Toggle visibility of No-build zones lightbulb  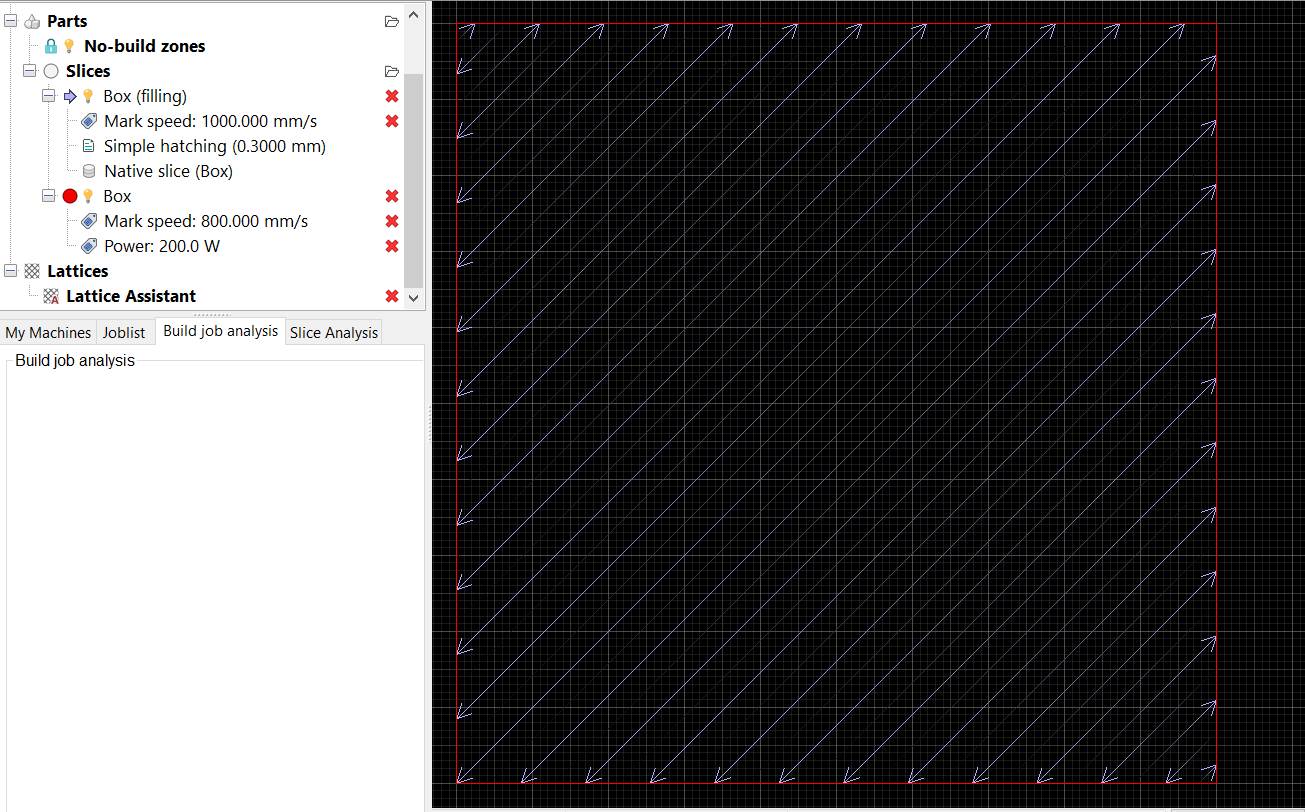(67, 45)
